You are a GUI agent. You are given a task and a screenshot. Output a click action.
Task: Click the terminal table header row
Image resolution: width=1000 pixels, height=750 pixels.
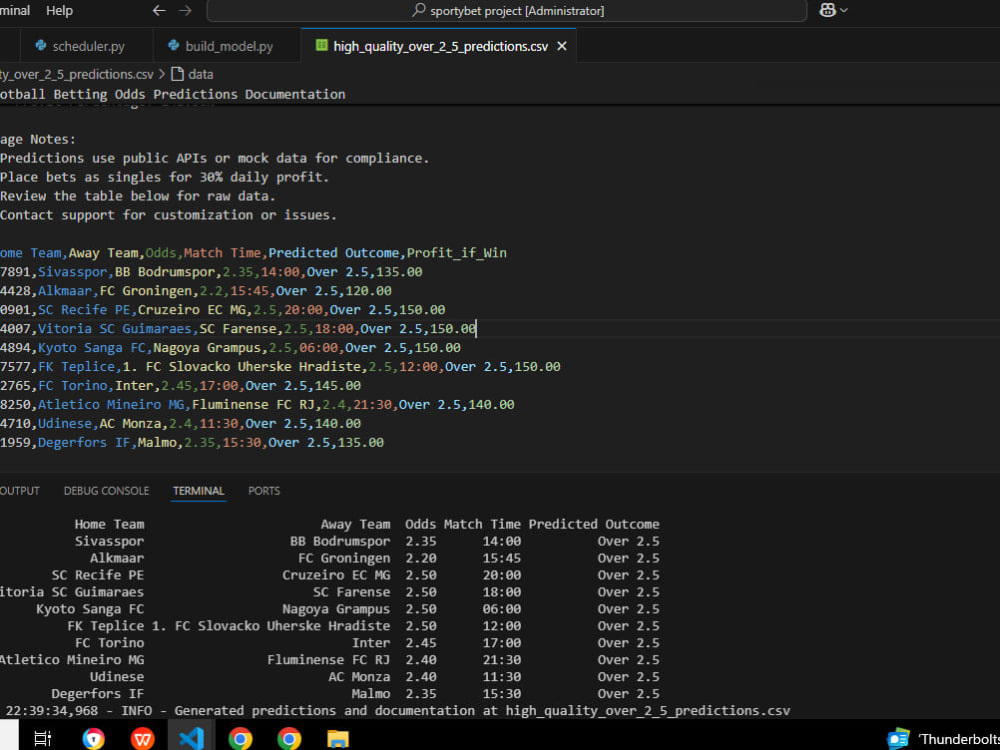[367, 524]
